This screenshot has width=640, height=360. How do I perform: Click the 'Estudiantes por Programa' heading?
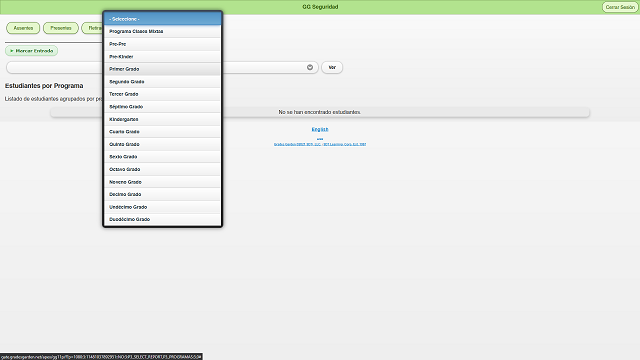[x=44, y=86]
